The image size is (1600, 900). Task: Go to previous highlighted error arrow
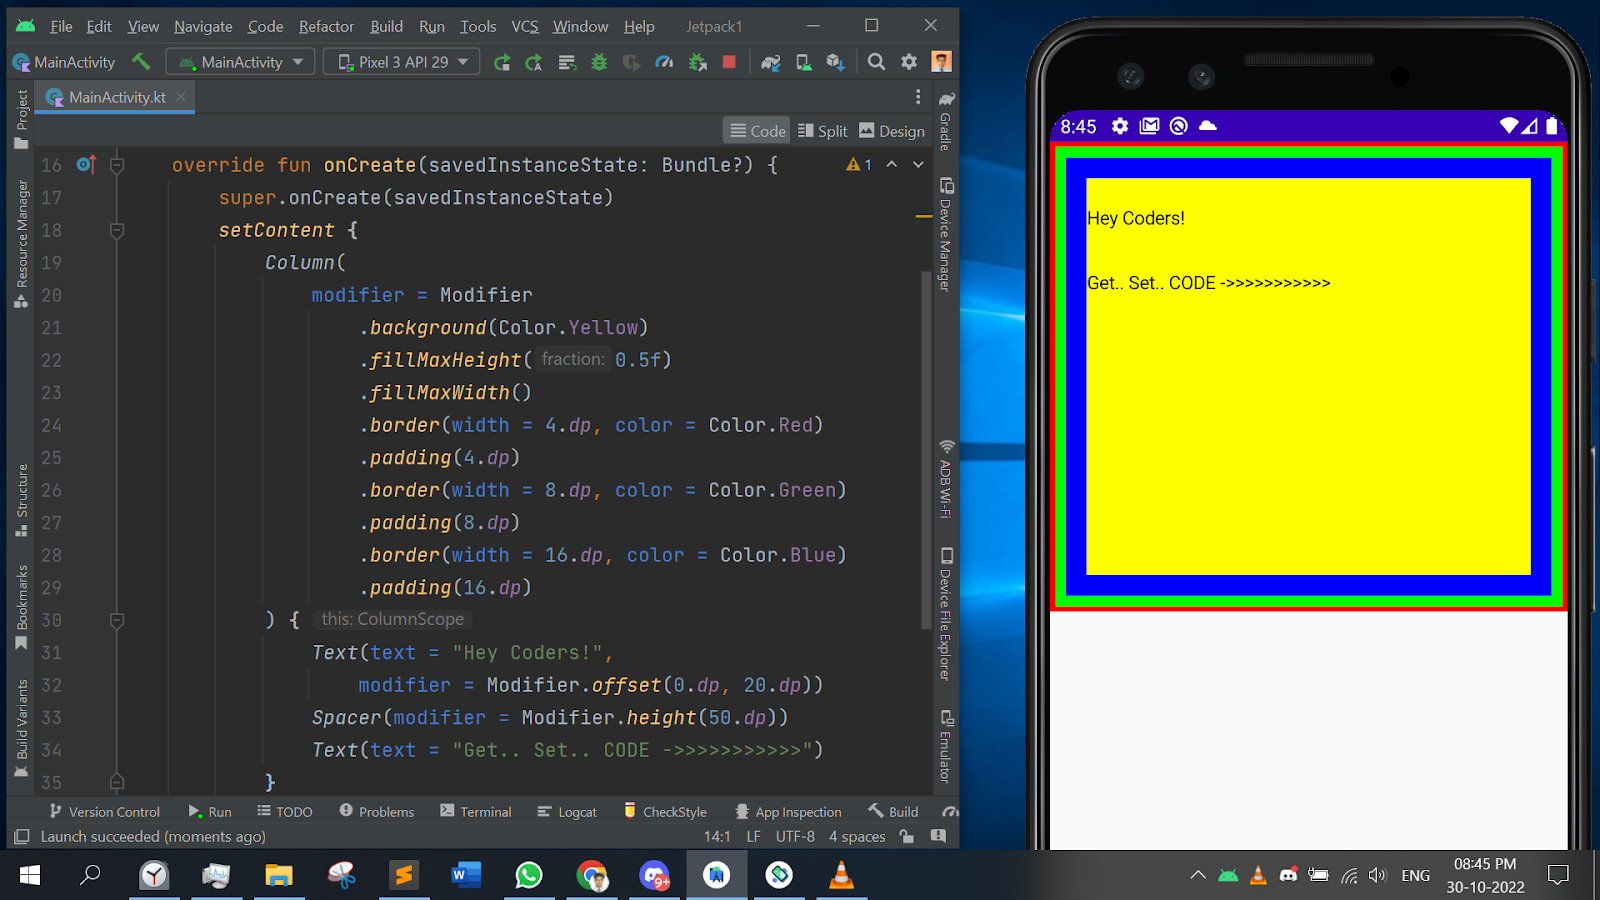pos(892,164)
